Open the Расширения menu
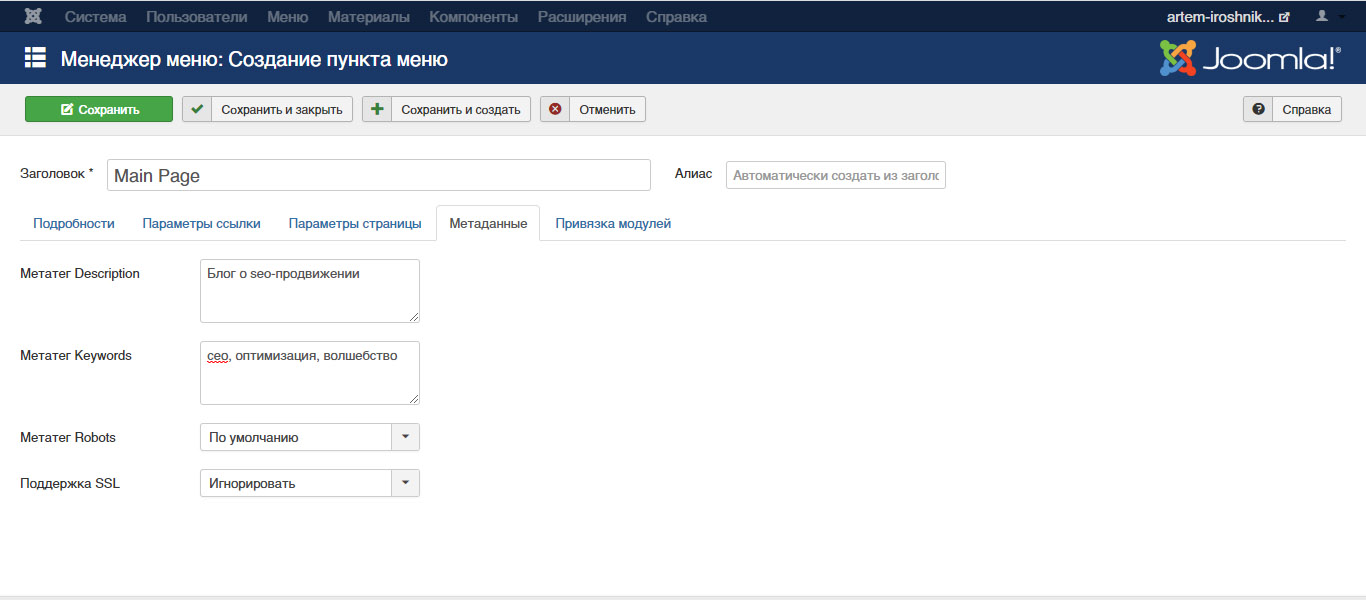Viewport: 1366px width, 600px height. [x=582, y=17]
